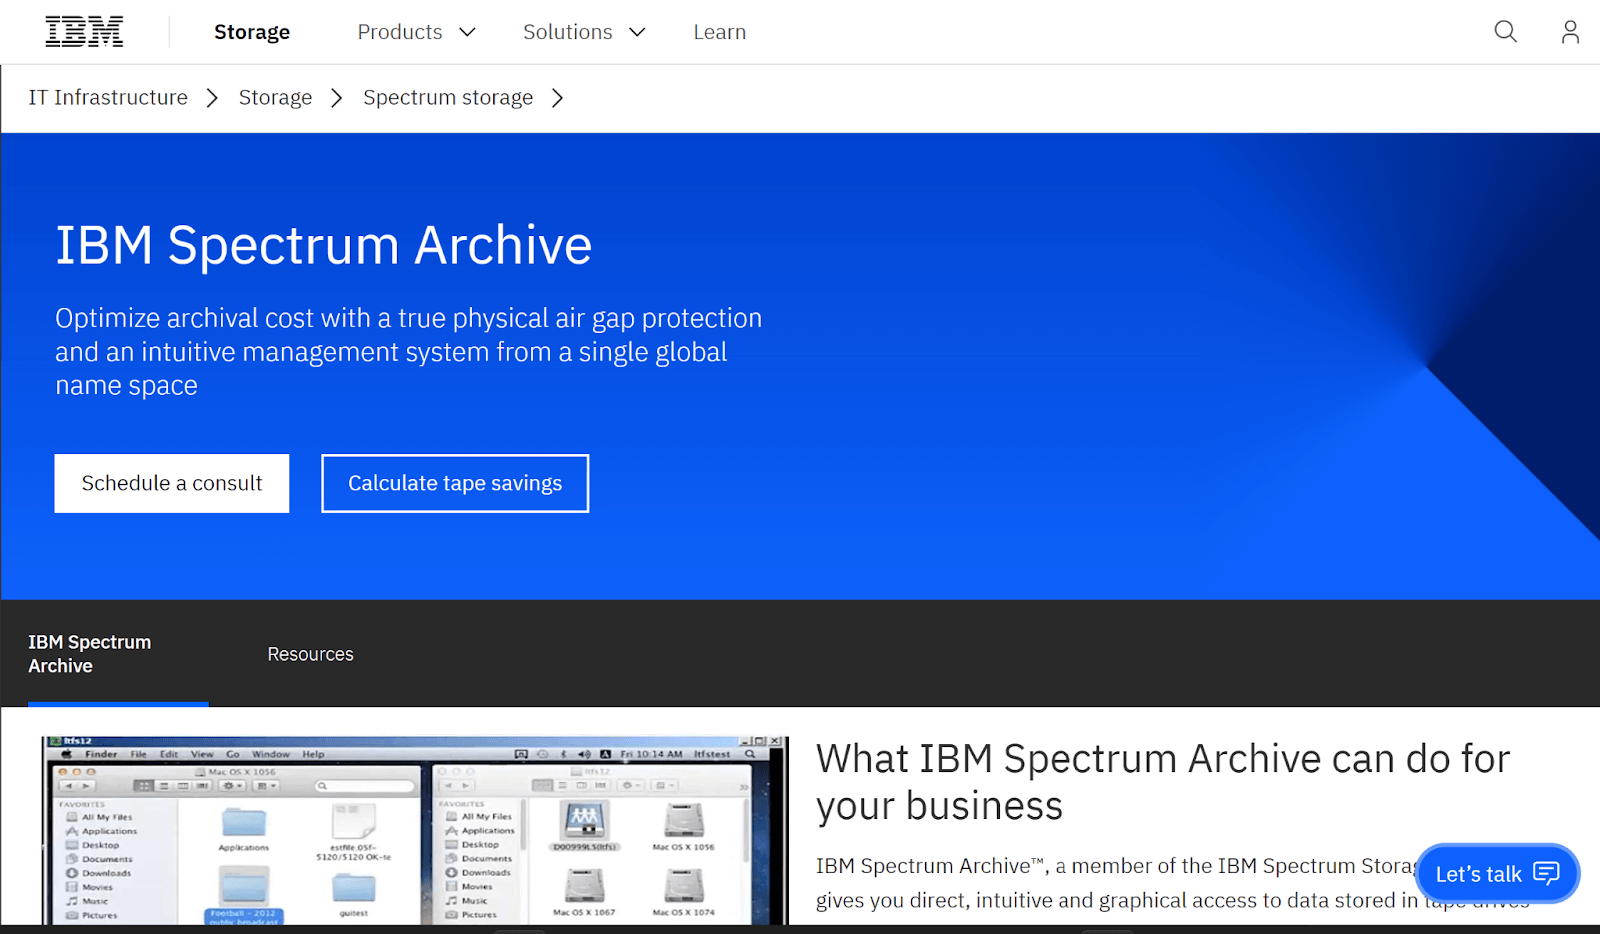Click the IBM logo
This screenshot has height=934, width=1600.
click(x=84, y=30)
